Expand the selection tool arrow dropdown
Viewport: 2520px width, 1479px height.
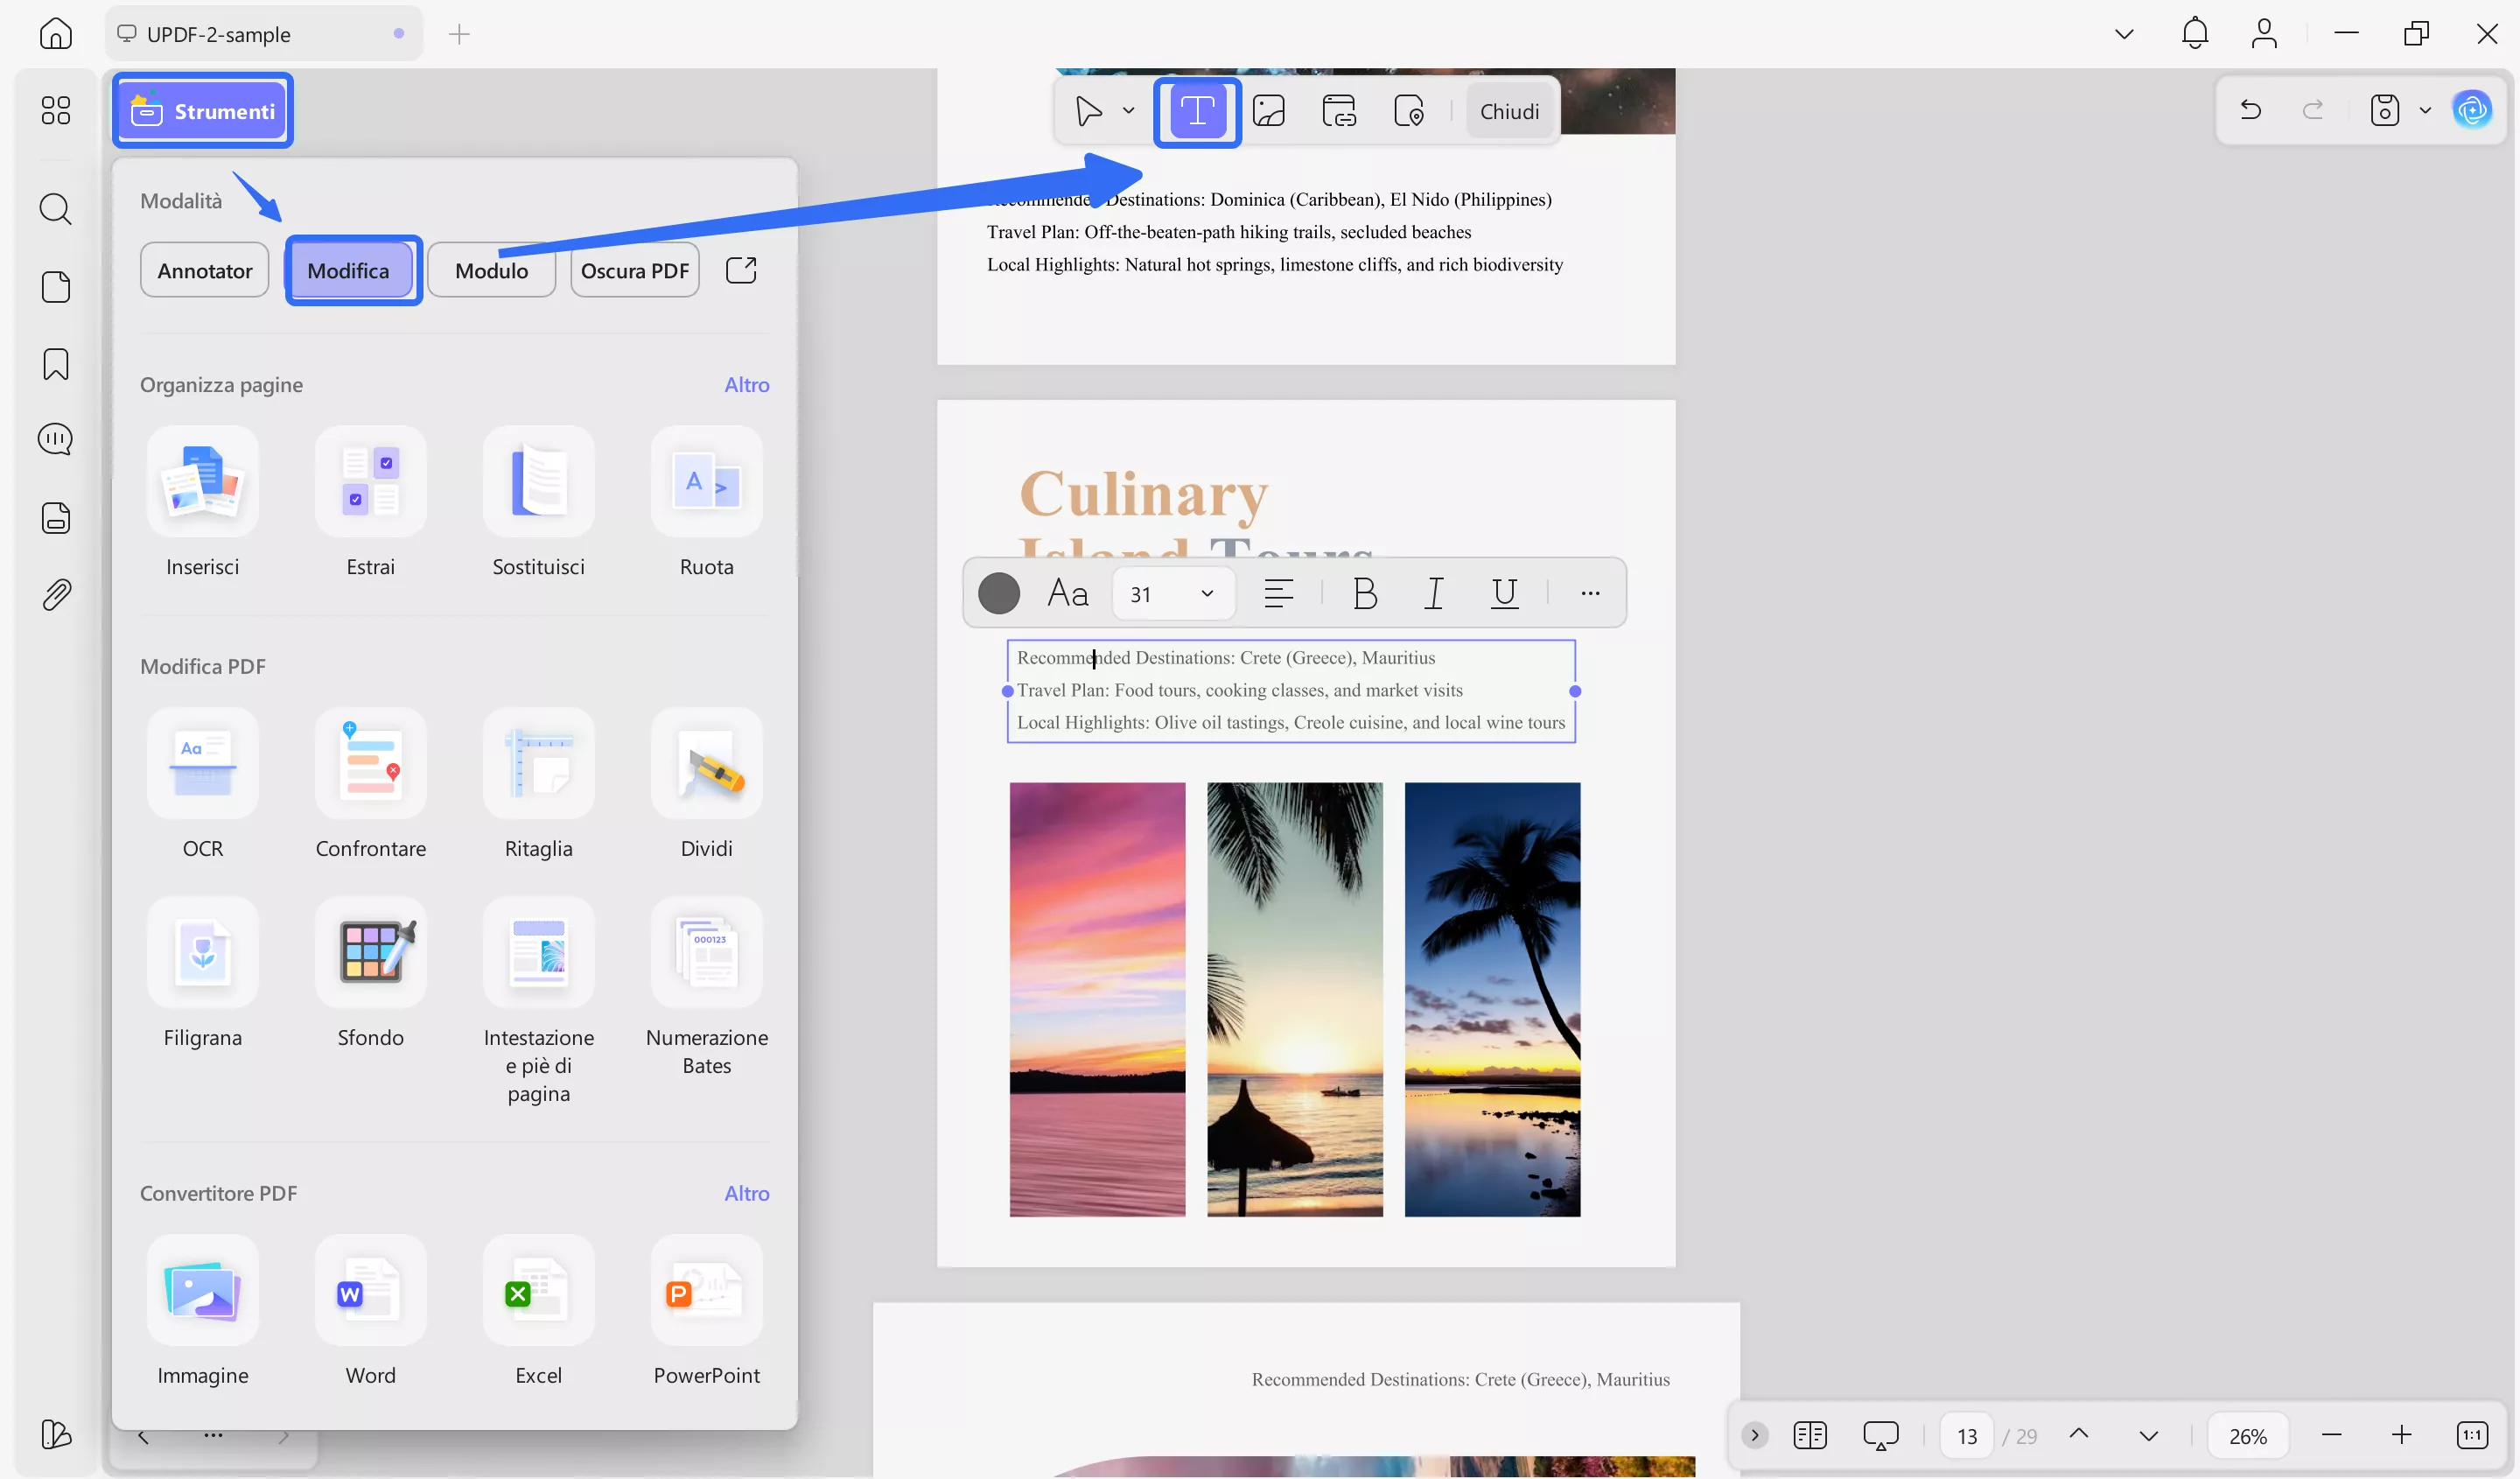coord(1129,111)
